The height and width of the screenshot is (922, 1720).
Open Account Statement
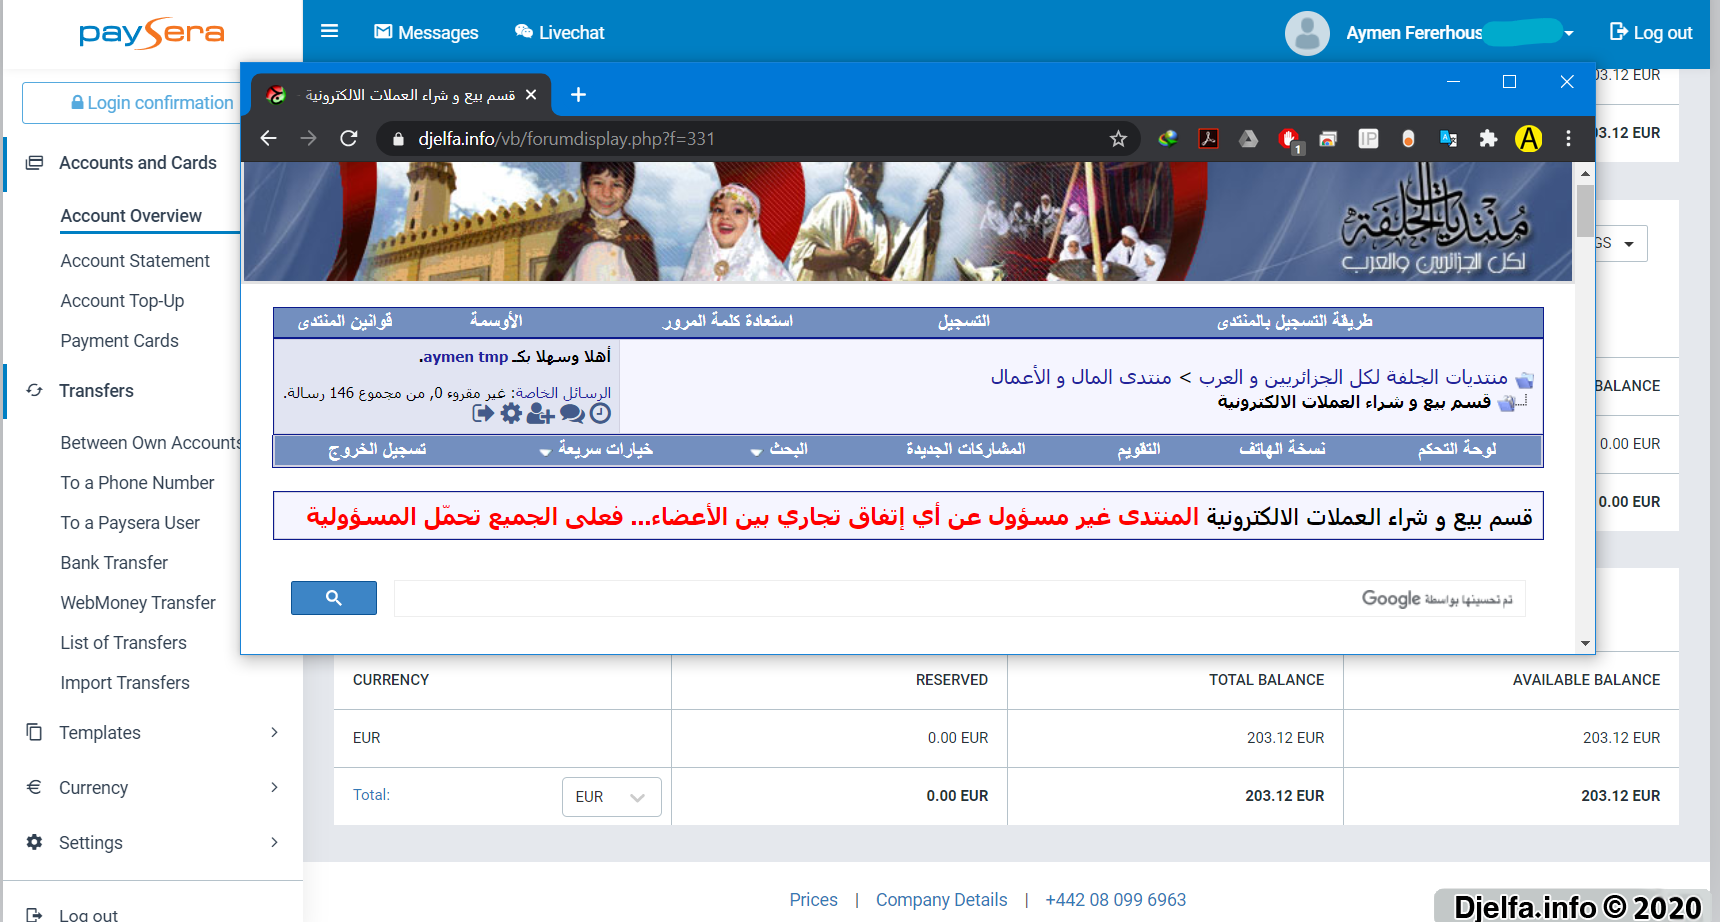pyautogui.click(x=135, y=261)
